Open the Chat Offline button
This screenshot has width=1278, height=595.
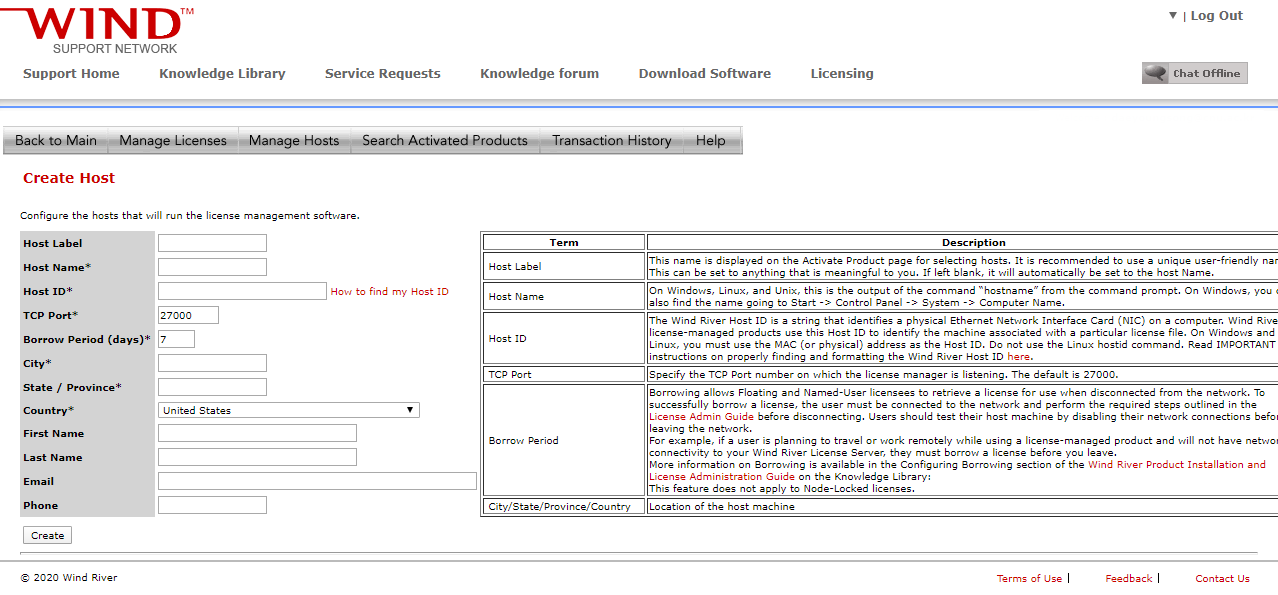coord(1195,73)
